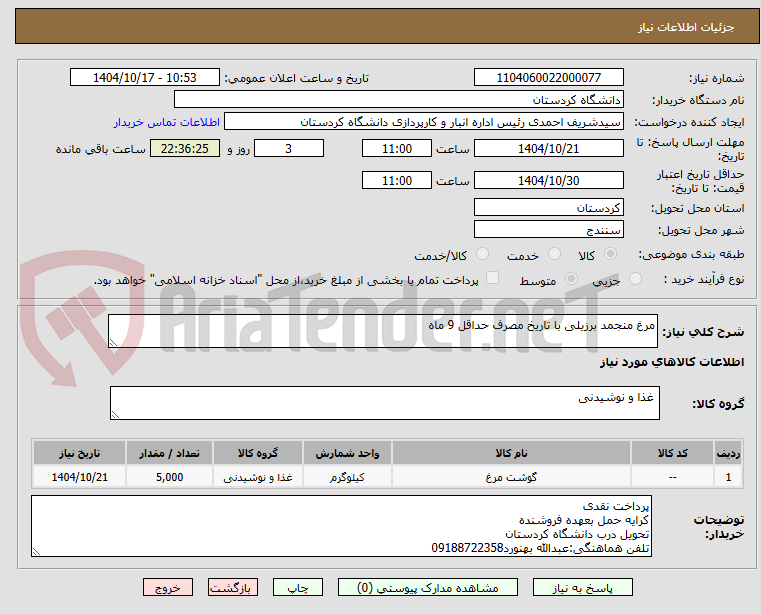Click the buyer name field دانشگاه کردستان
Viewport: 761px width, 614px height.
click(x=398, y=100)
